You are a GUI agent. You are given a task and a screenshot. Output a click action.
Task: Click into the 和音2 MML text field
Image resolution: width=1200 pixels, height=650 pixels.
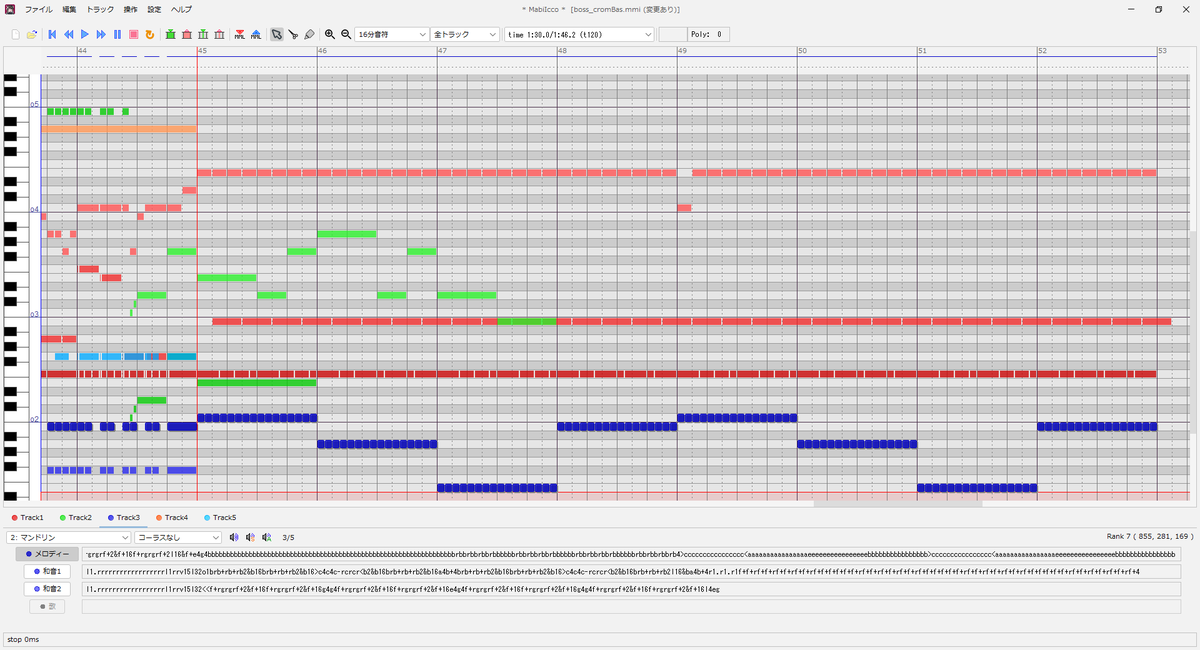coord(631,589)
